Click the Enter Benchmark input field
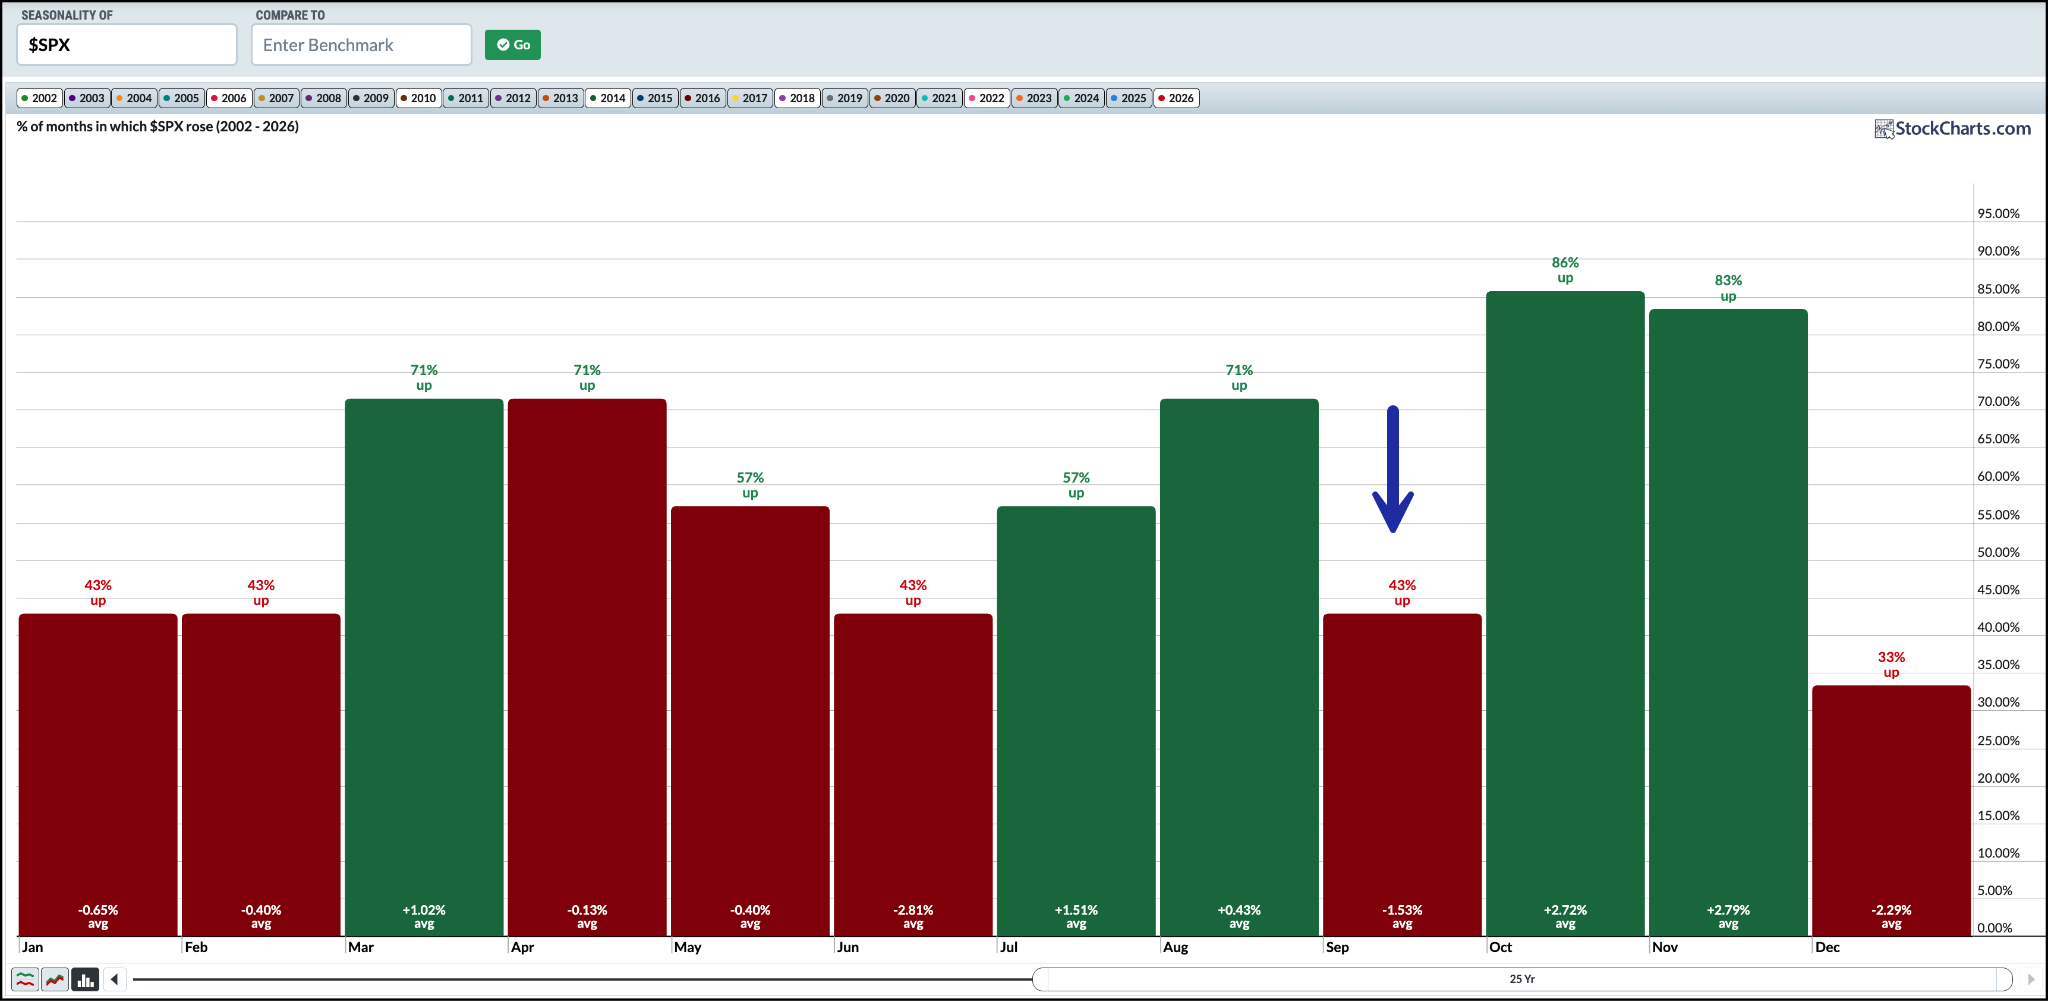2048x1001 pixels. tap(361, 45)
